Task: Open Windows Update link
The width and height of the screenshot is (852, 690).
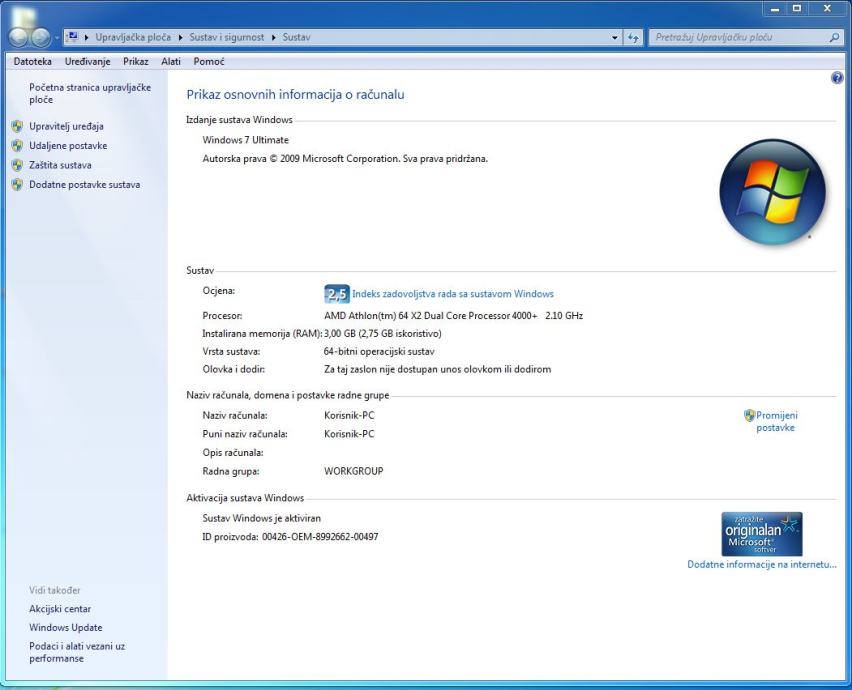Action: pyautogui.click(x=66, y=628)
